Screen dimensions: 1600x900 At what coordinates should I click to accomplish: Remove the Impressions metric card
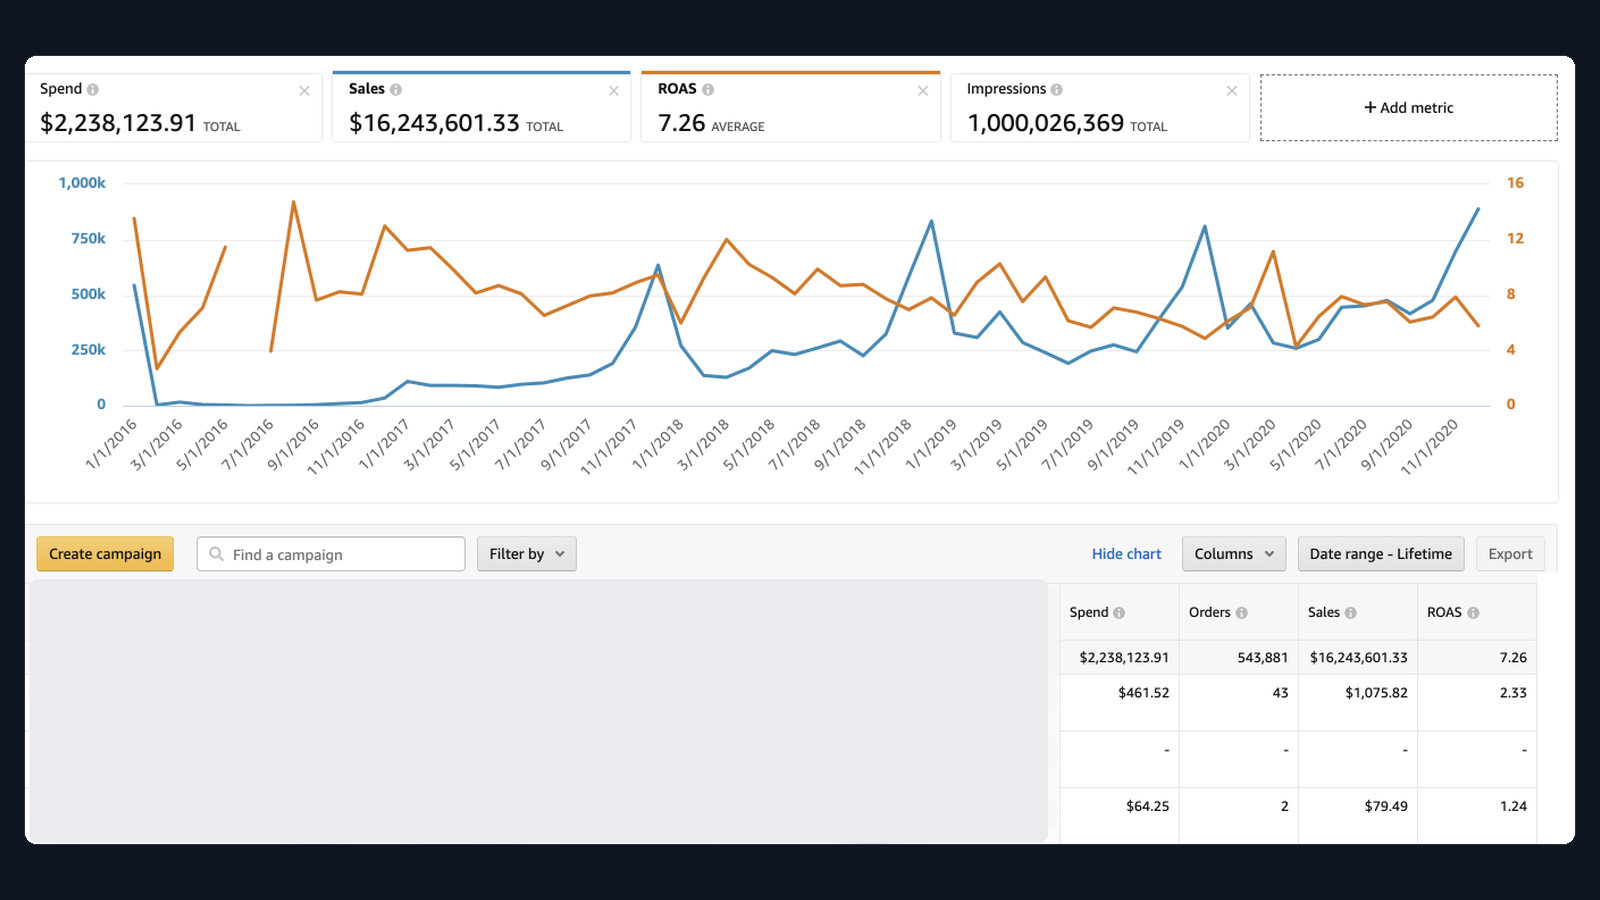tap(1232, 91)
